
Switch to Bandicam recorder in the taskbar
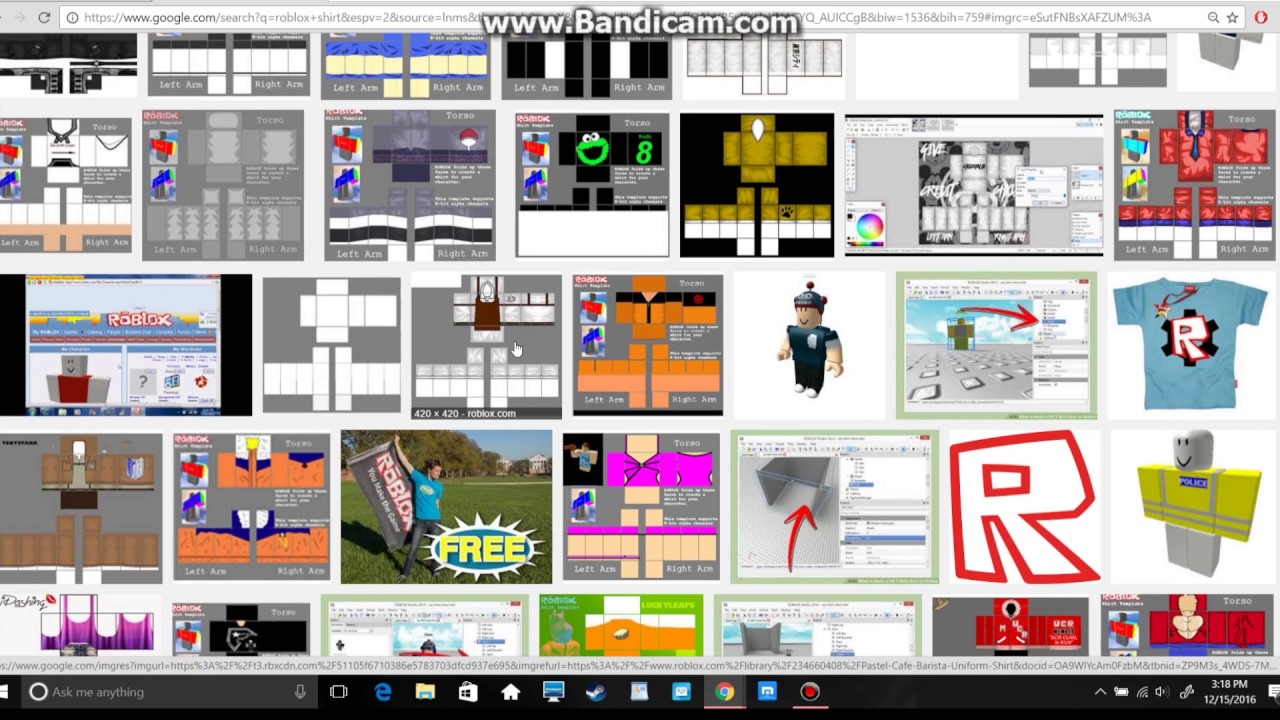pyautogui.click(x=810, y=692)
